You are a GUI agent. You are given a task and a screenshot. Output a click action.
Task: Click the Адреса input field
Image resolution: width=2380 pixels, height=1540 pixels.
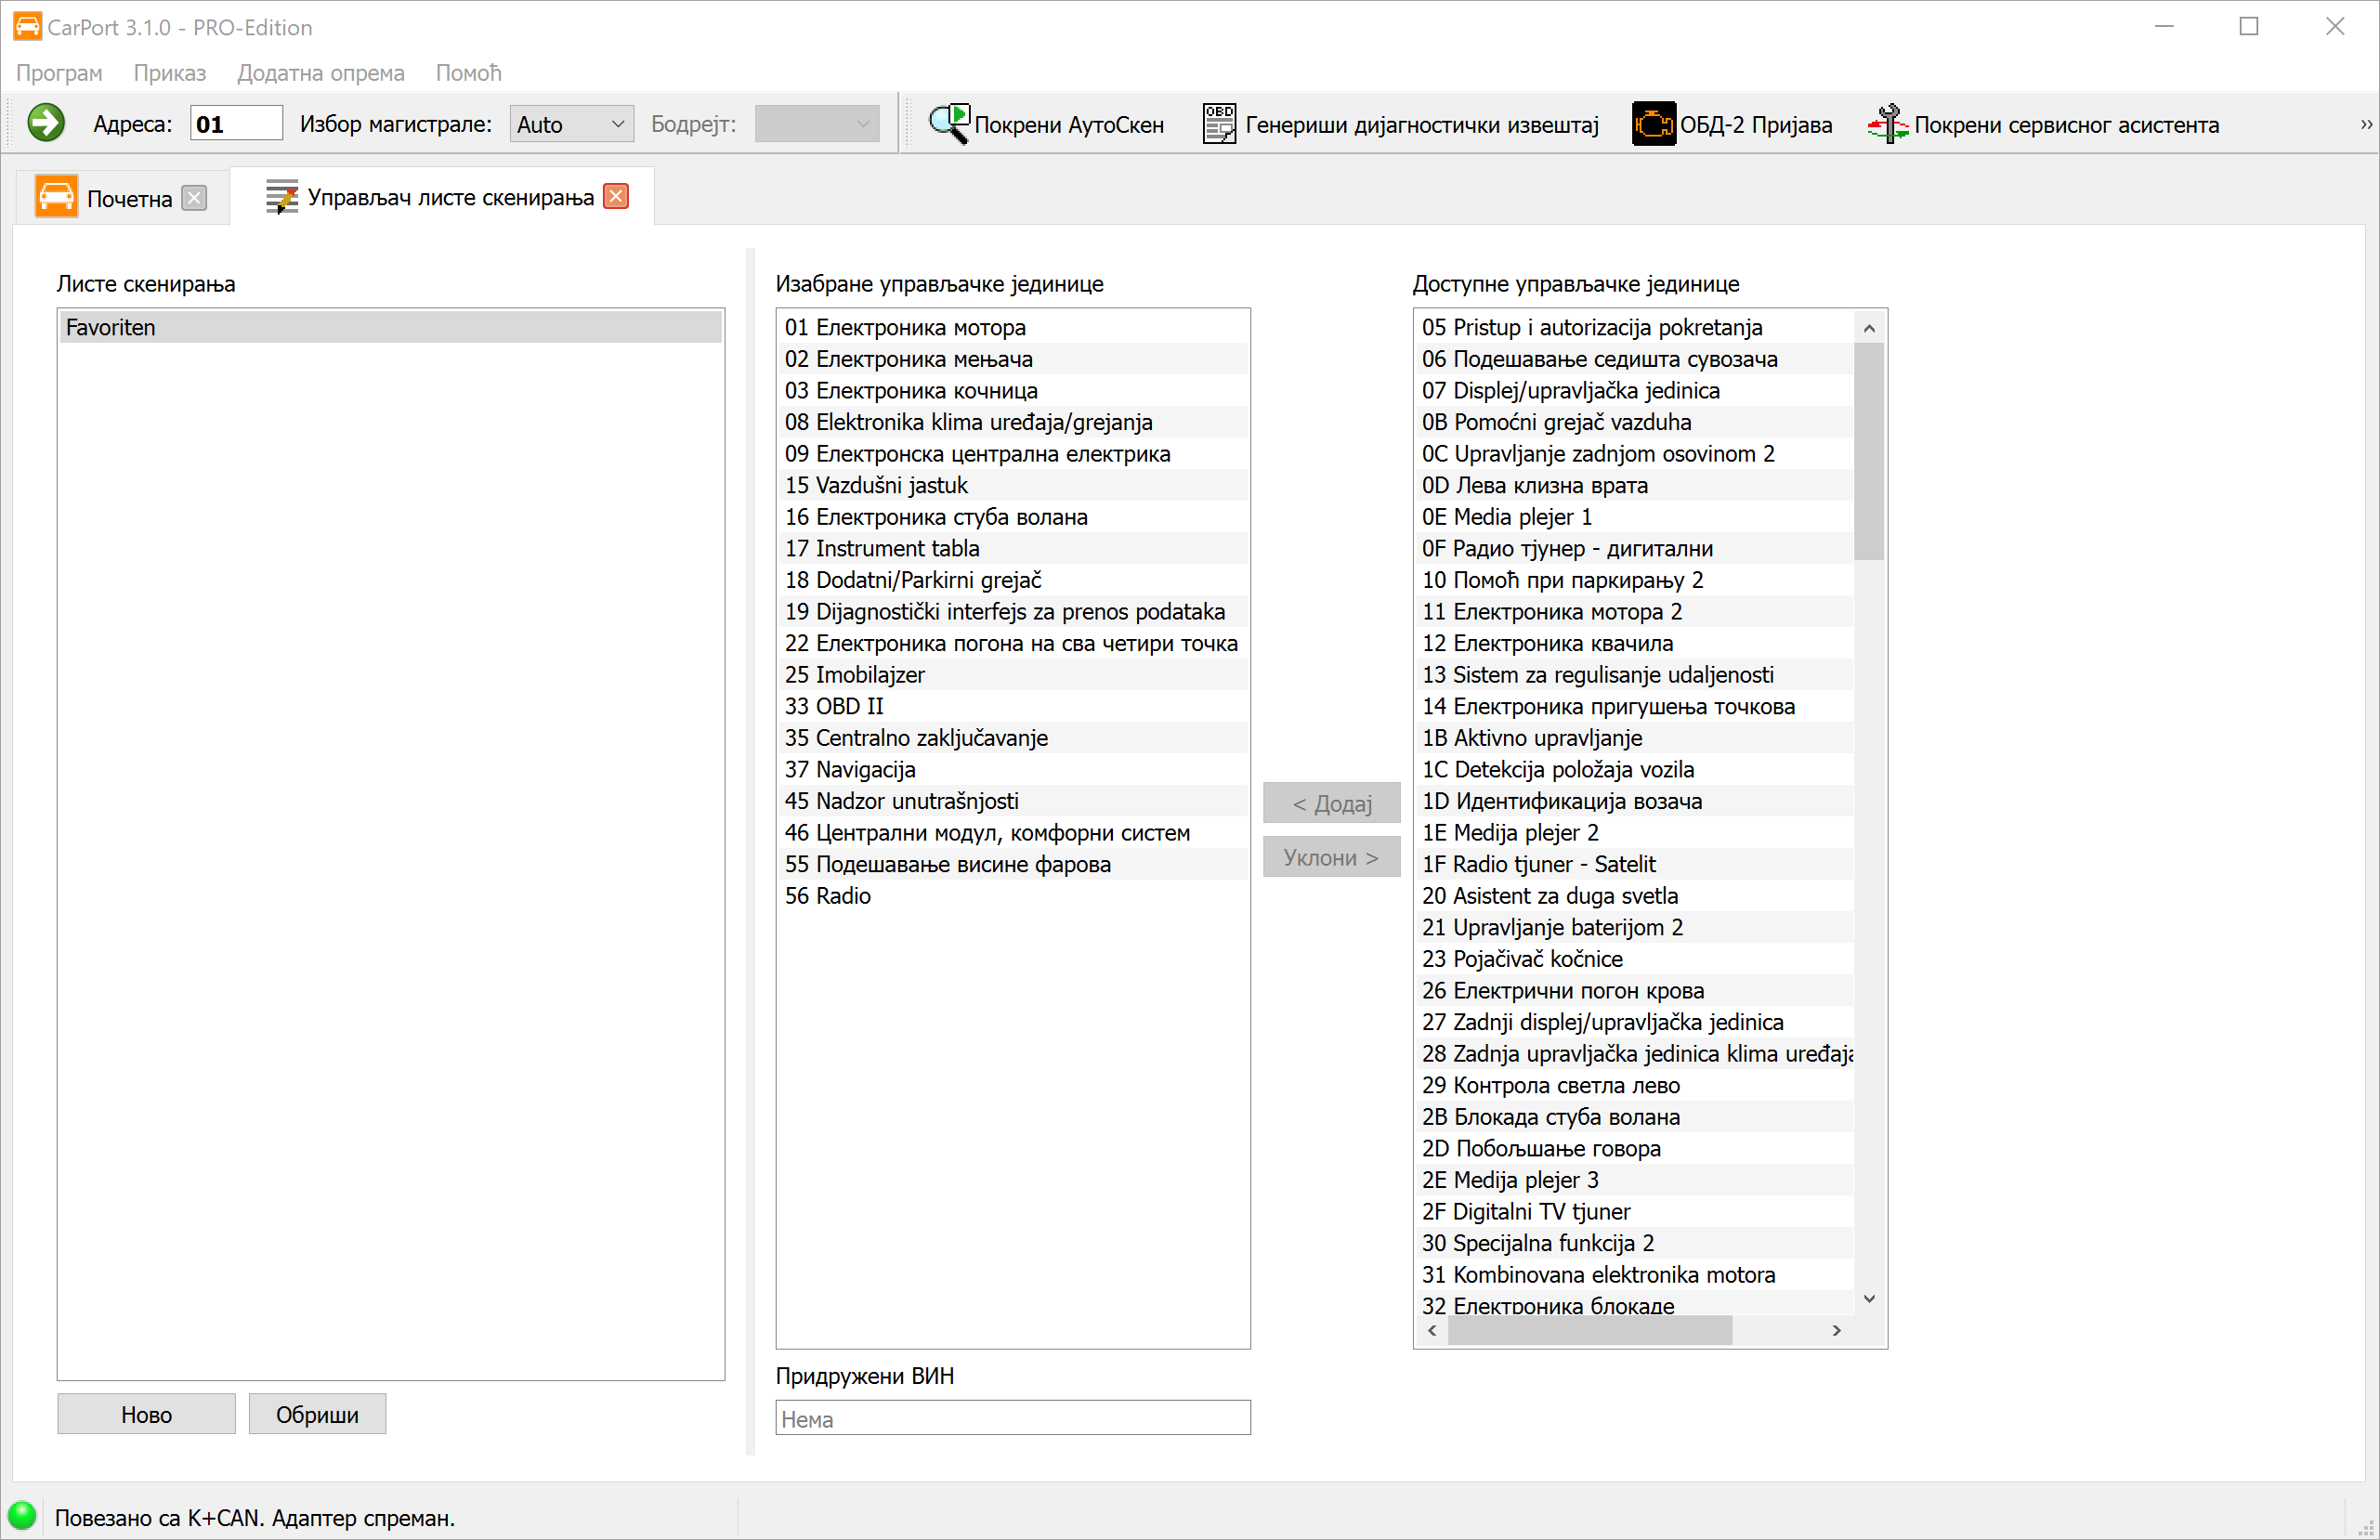coord(236,124)
